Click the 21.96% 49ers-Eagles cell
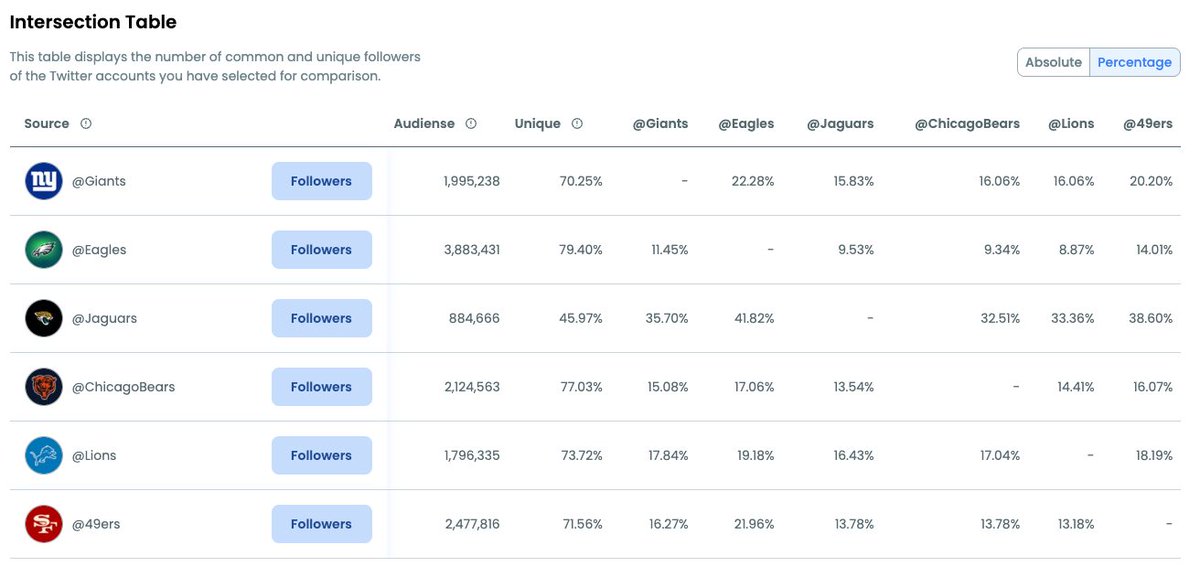 point(753,524)
